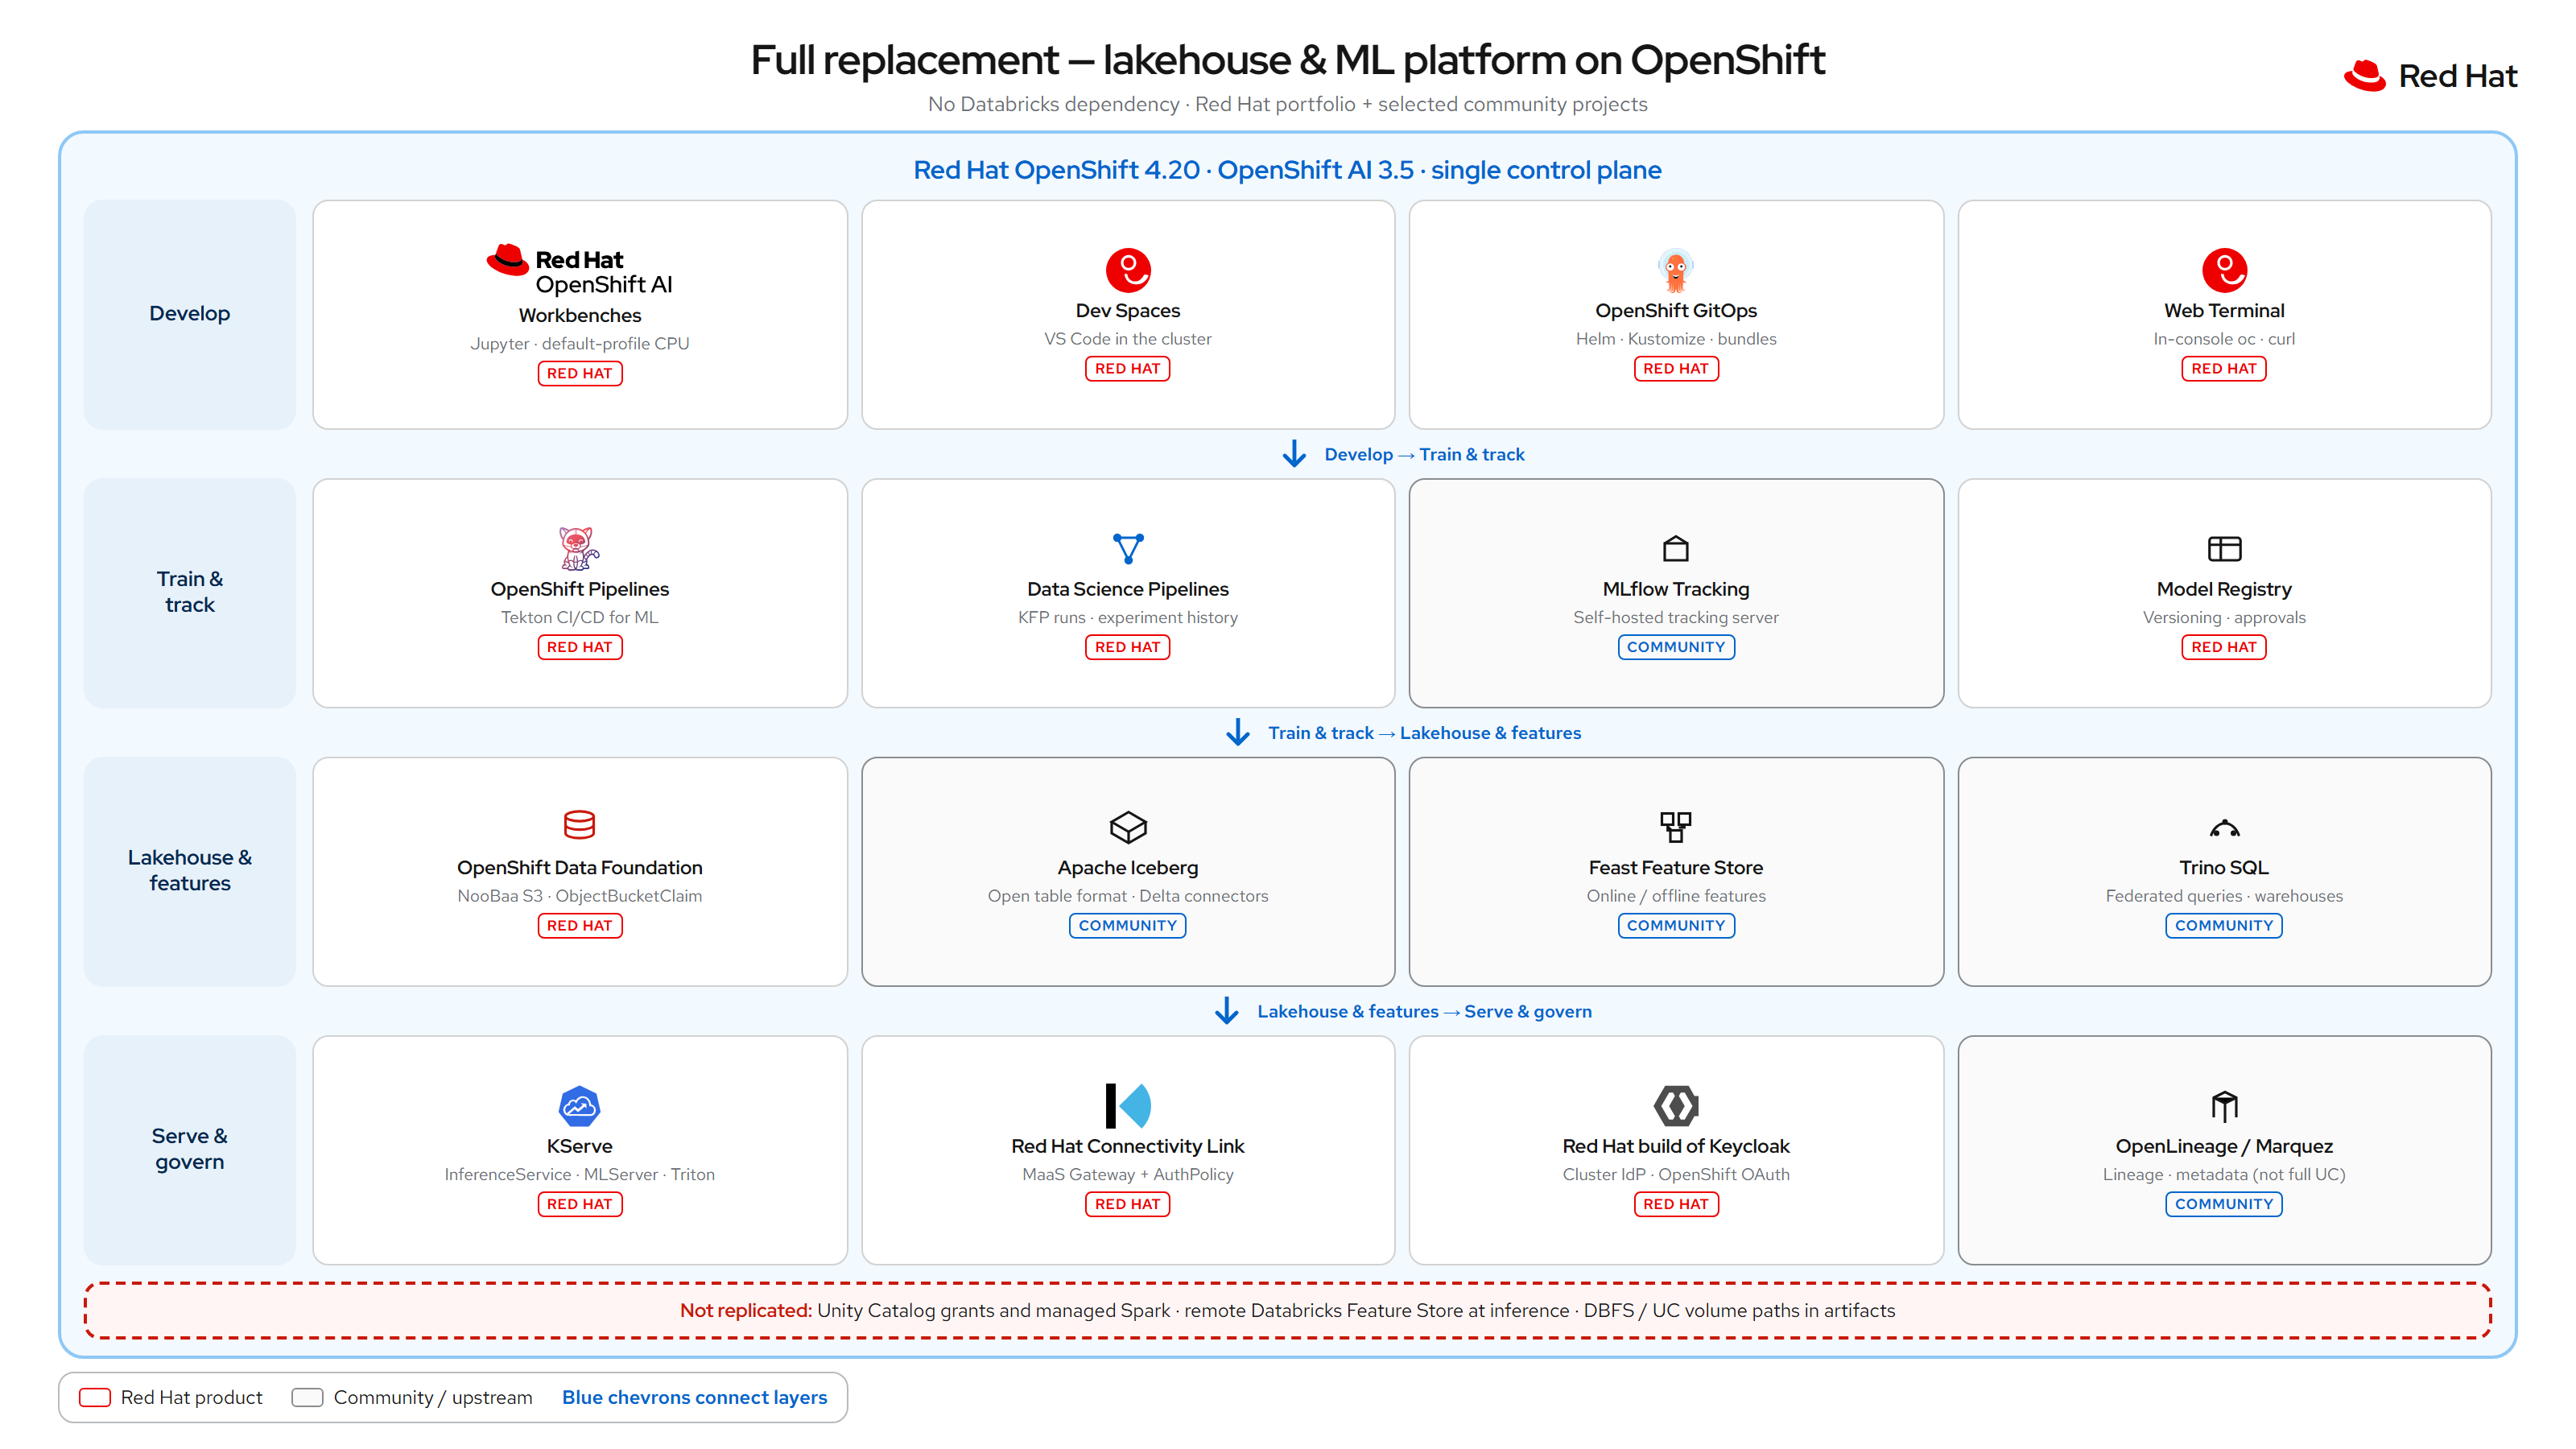2576x1449 pixels.
Task: Click the OpenShift GitOps octopus icon
Action: [1675, 270]
